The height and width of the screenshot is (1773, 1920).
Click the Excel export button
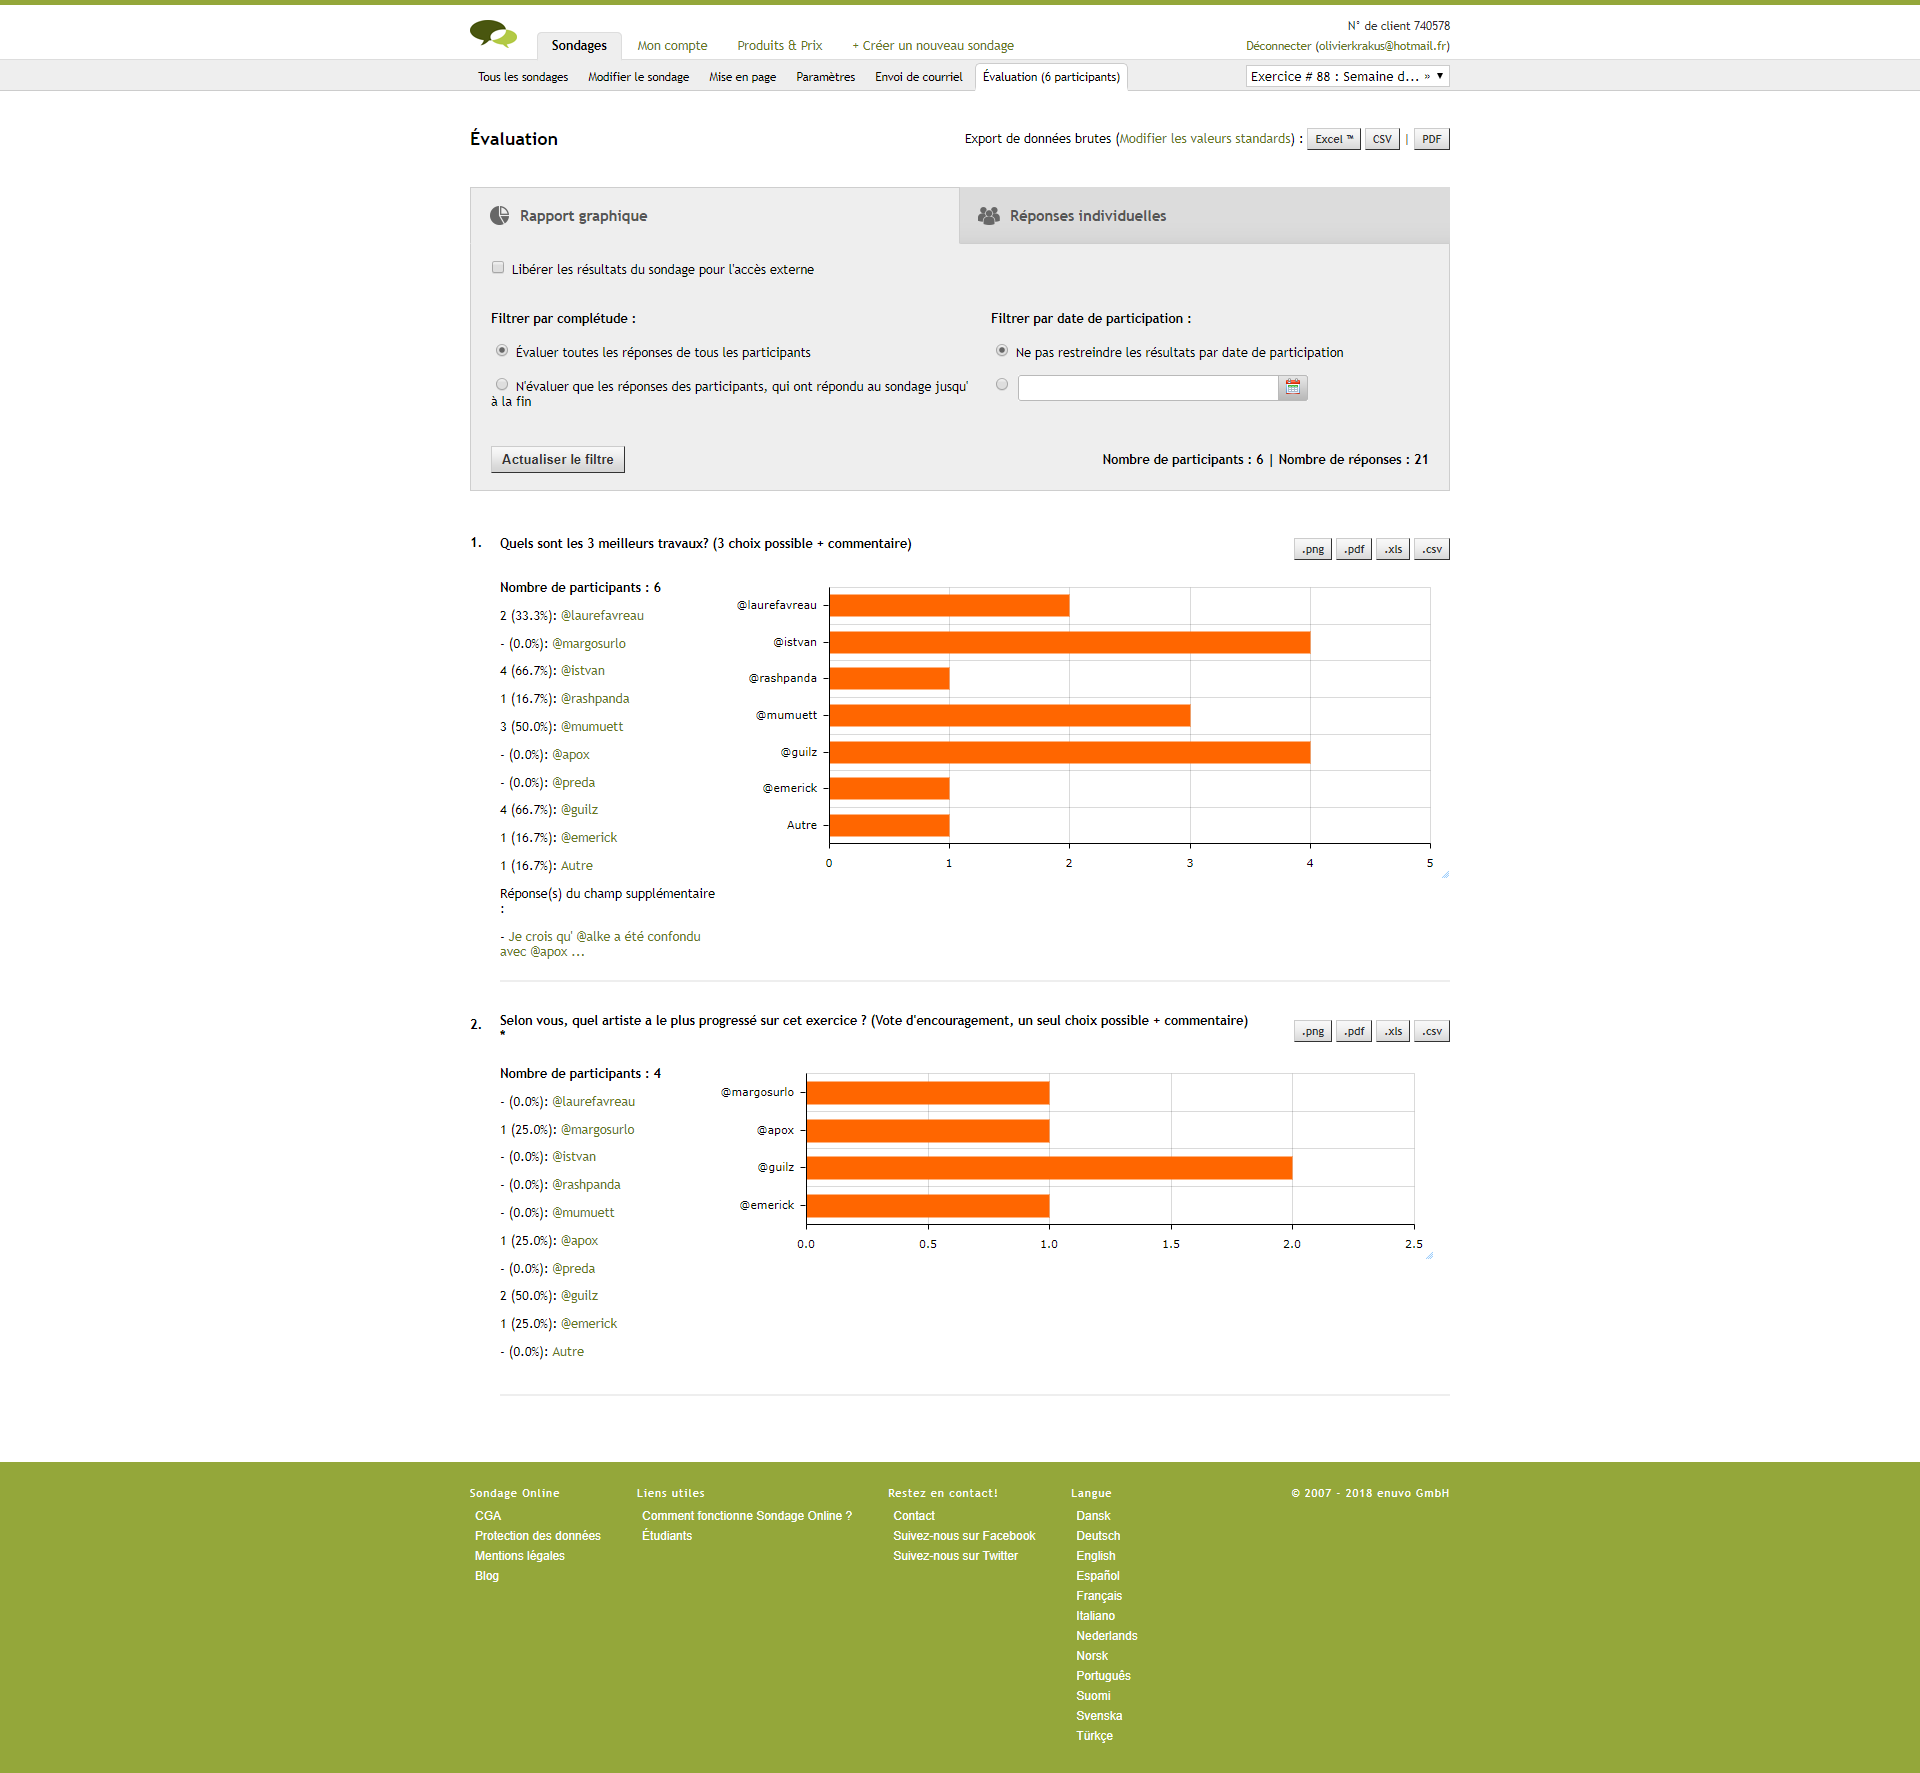coord(1333,139)
